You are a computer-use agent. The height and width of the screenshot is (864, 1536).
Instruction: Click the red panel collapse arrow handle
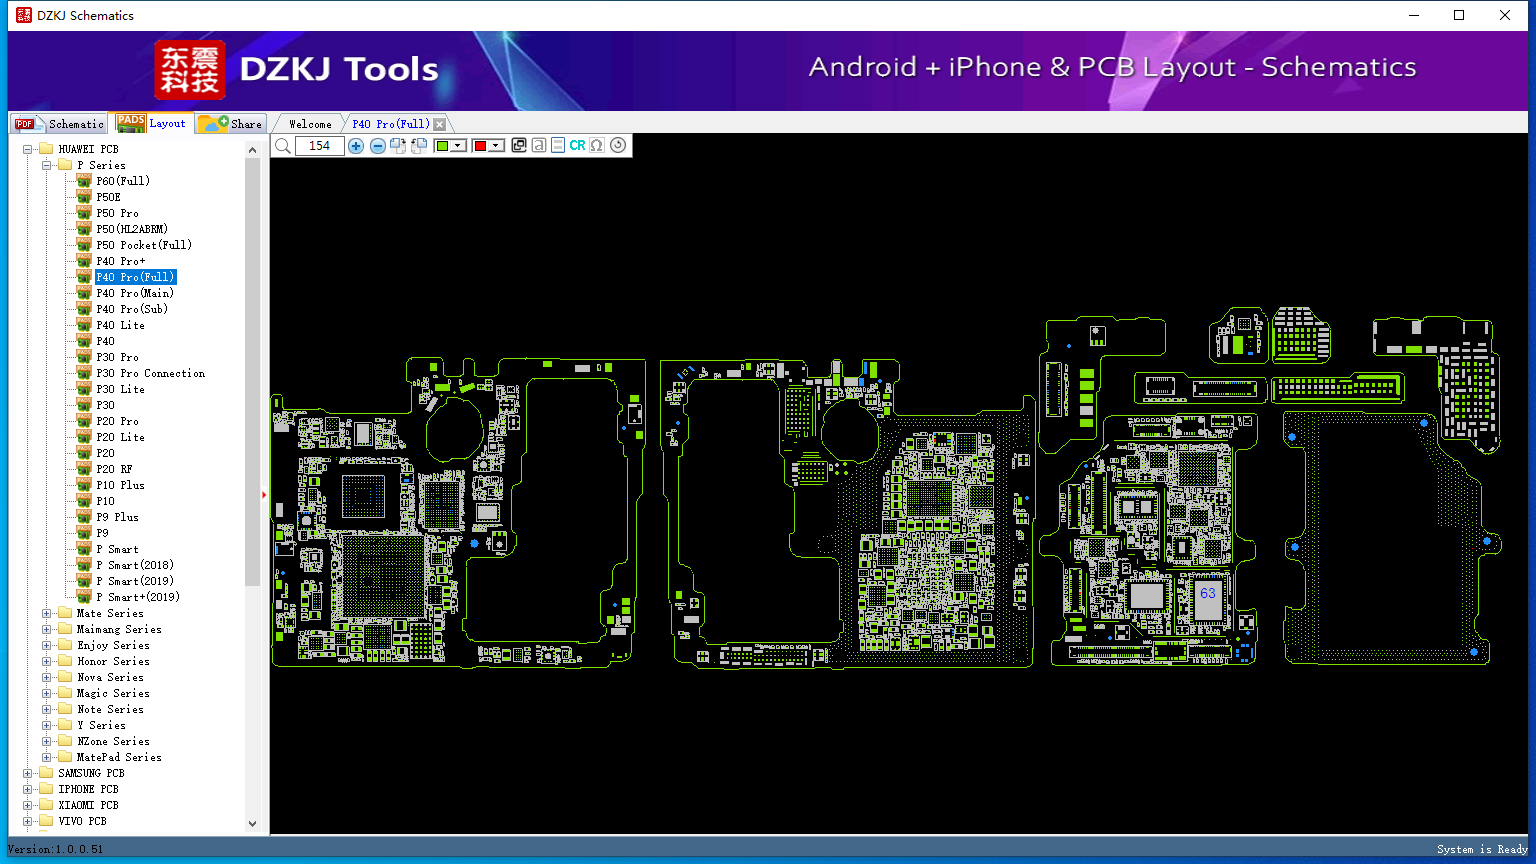tap(264, 495)
